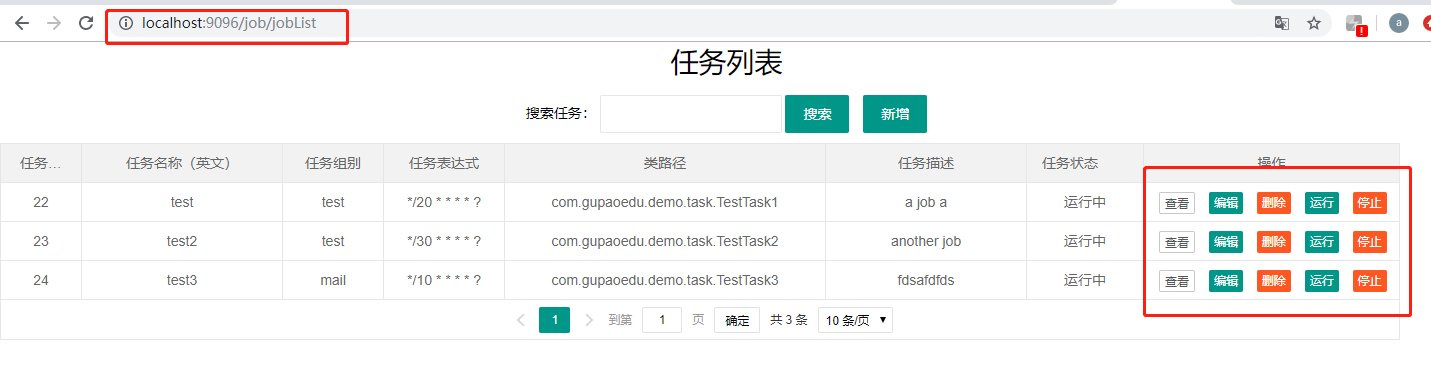Click the task name cell test2

coord(182,241)
